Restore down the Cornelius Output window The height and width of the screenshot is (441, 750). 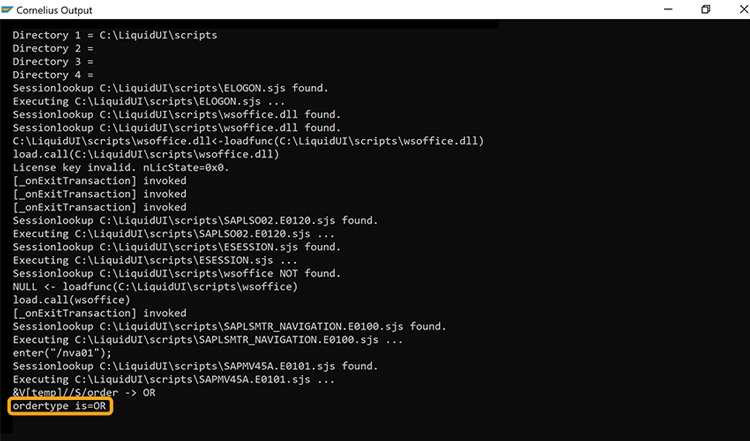(x=706, y=9)
